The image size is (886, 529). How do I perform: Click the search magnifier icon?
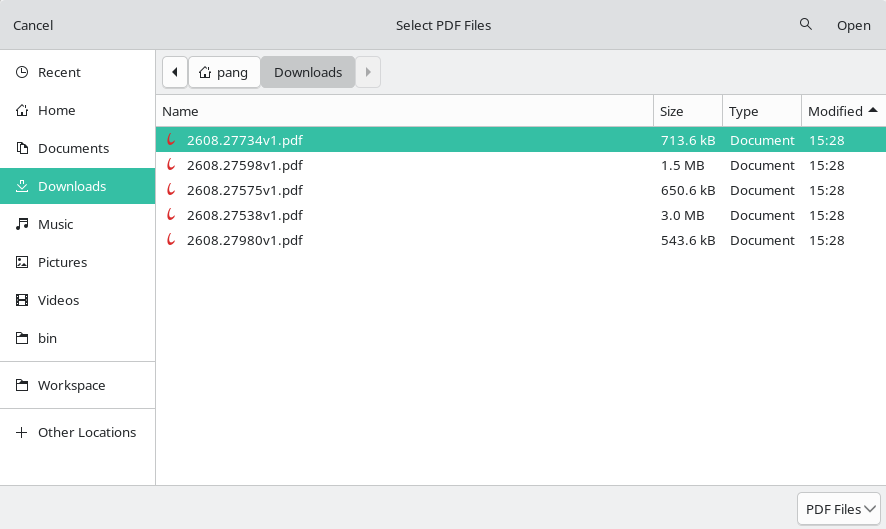click(806, 24)
